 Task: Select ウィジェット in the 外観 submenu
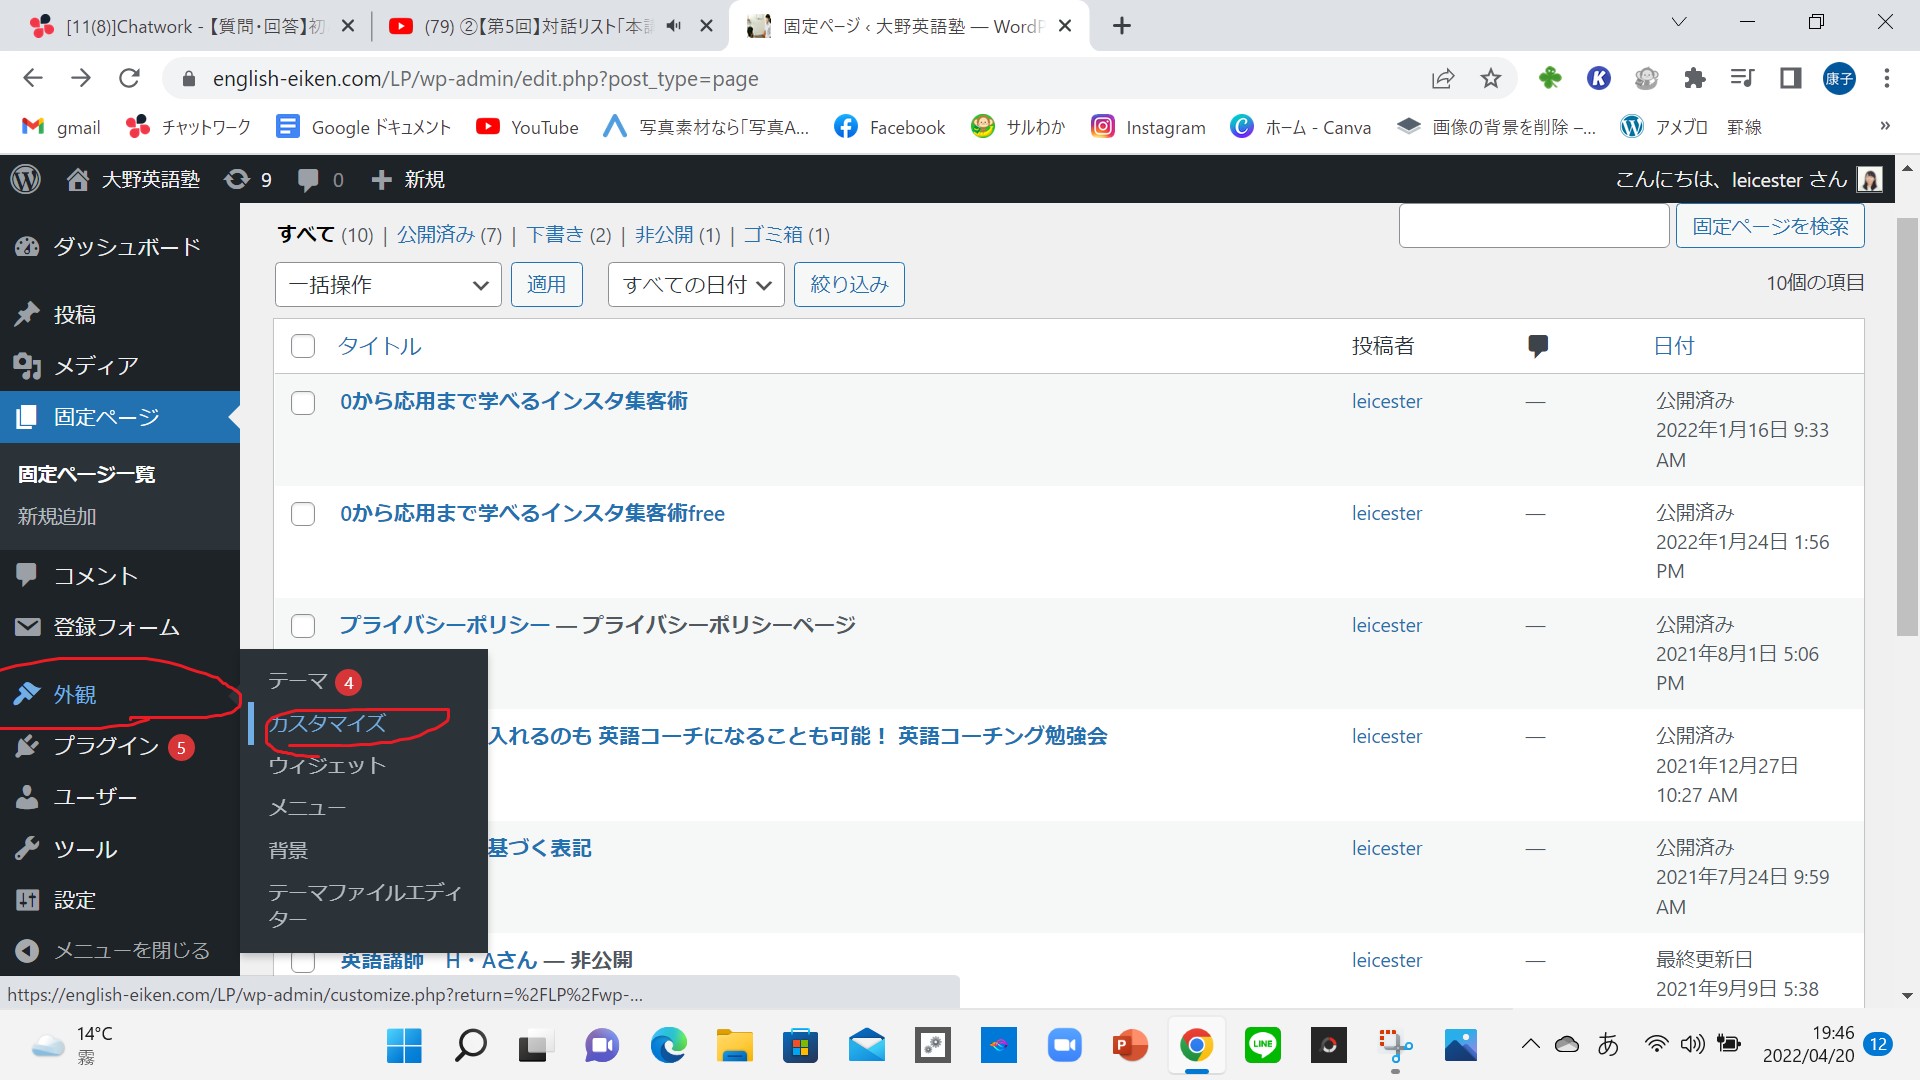coord(327,766)
